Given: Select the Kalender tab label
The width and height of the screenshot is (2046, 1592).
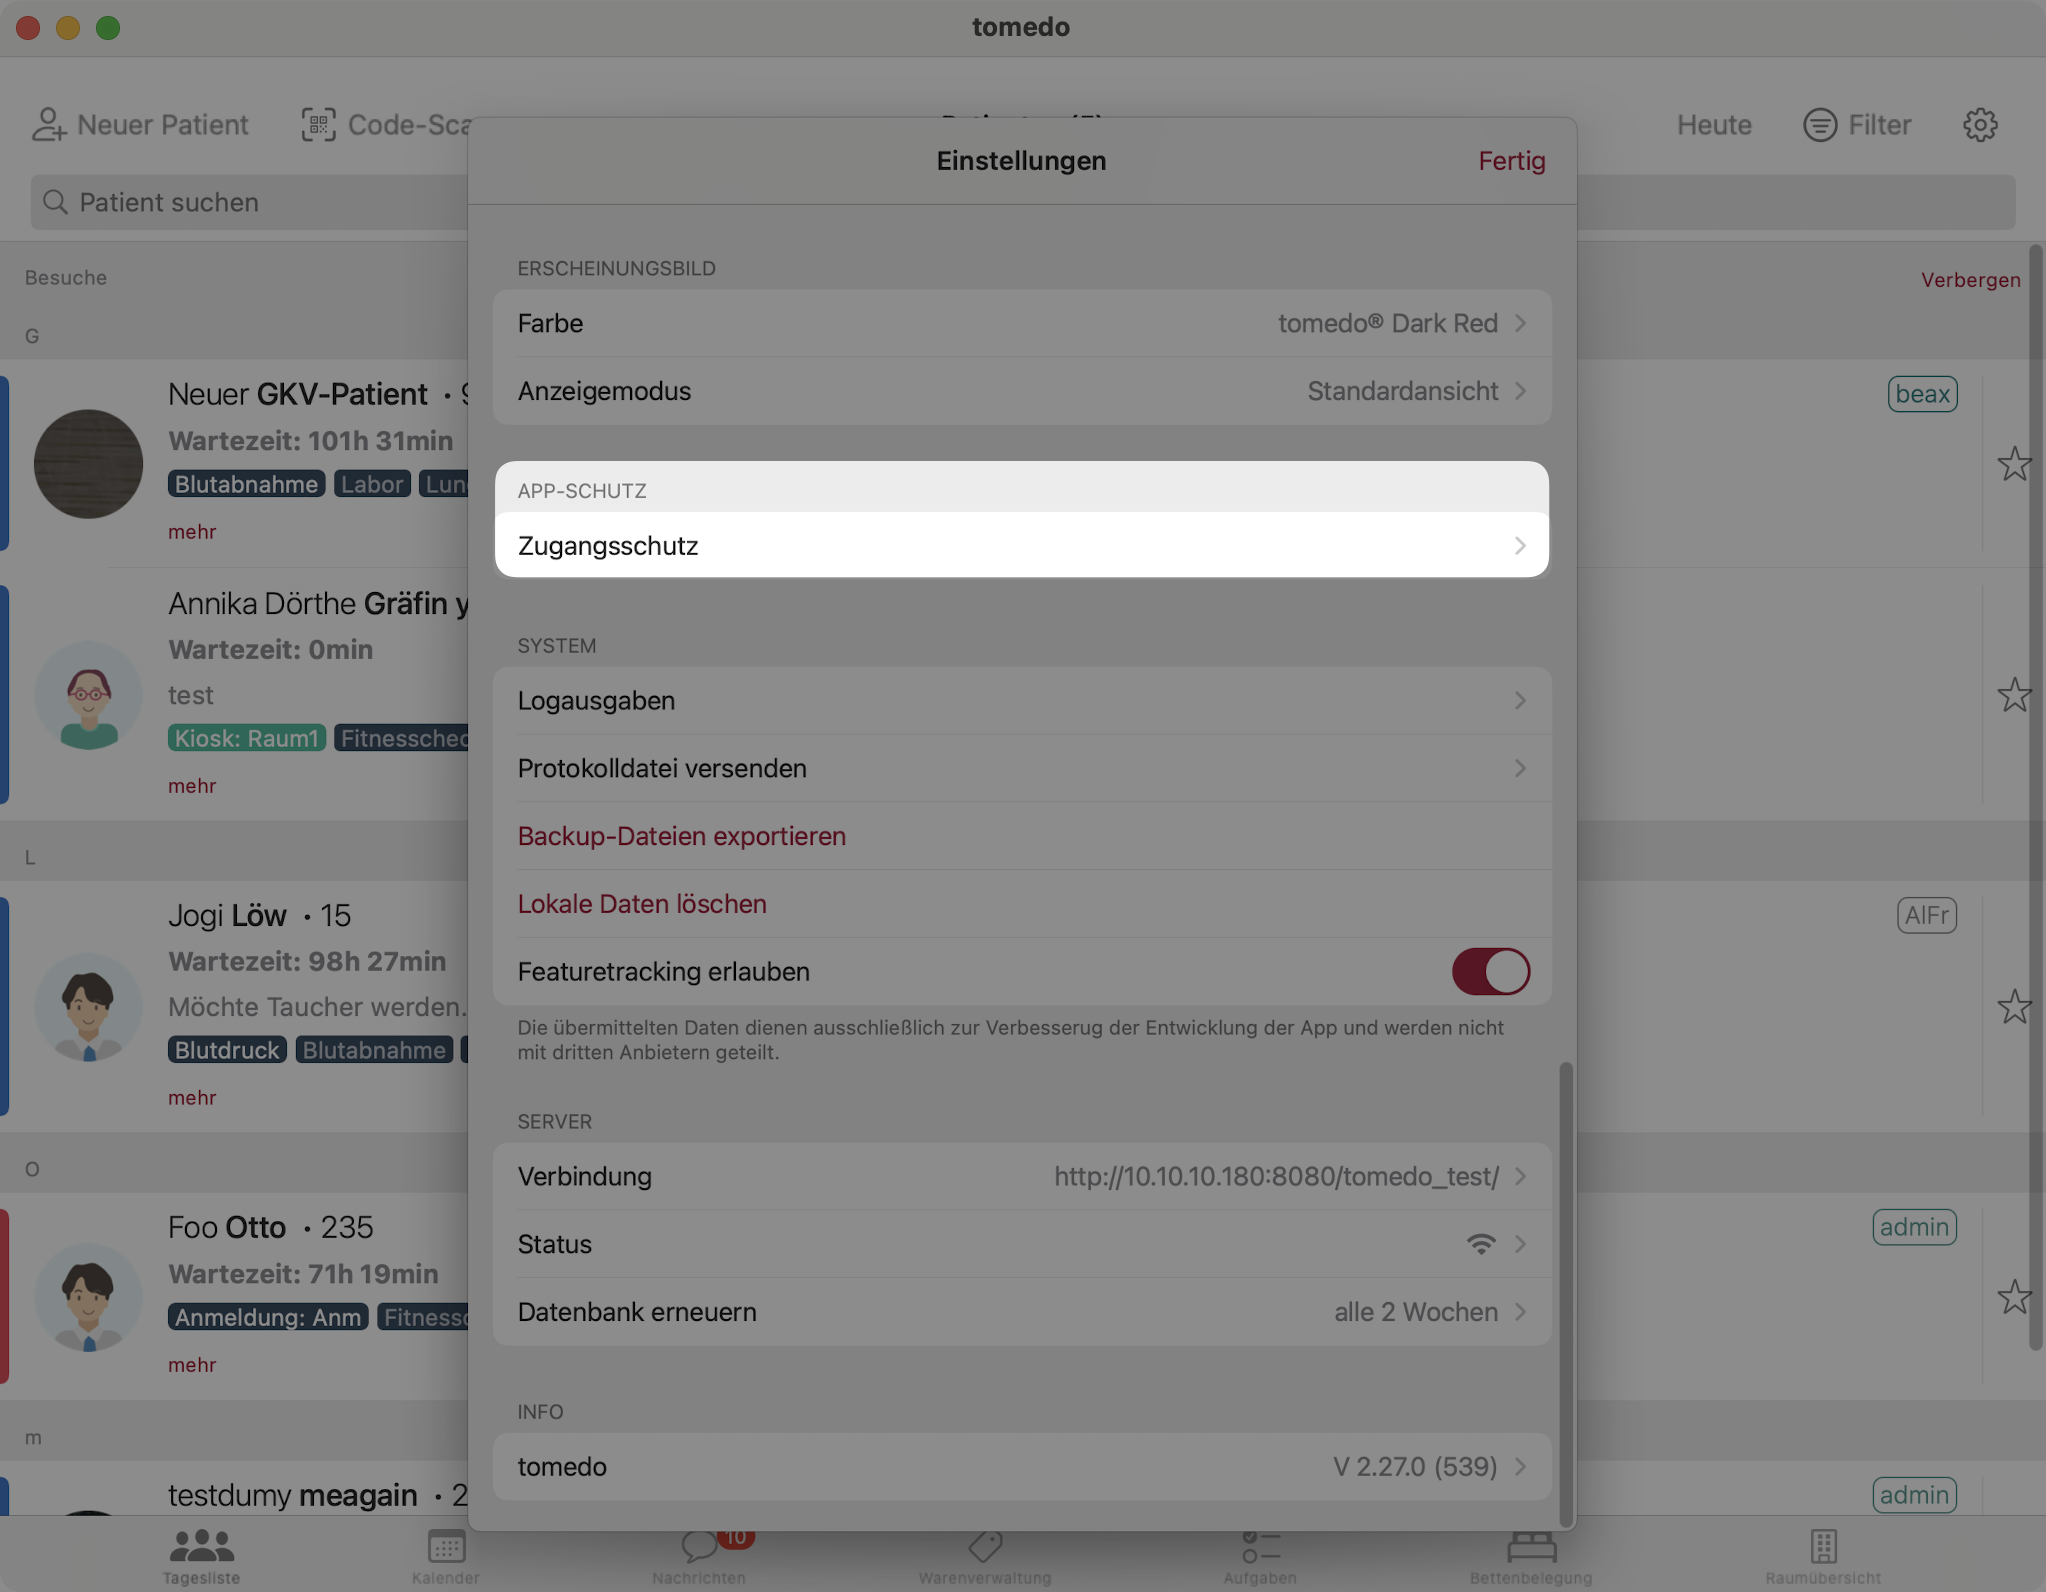Looking at the screenshot, I should [446, 1578].
